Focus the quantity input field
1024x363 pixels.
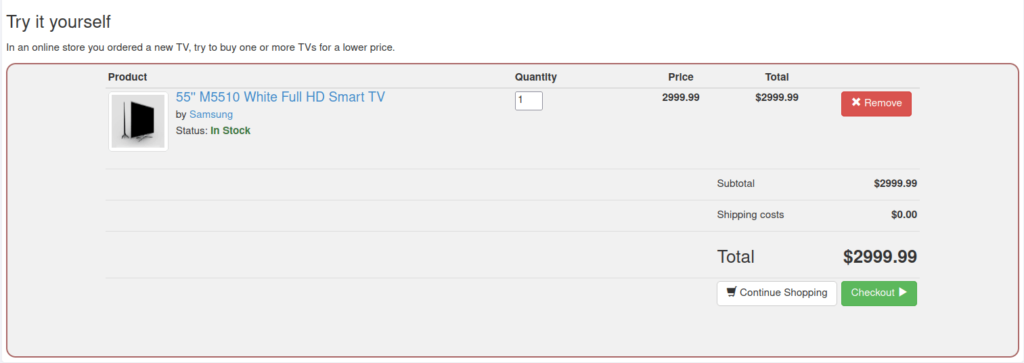coord(528,101)
